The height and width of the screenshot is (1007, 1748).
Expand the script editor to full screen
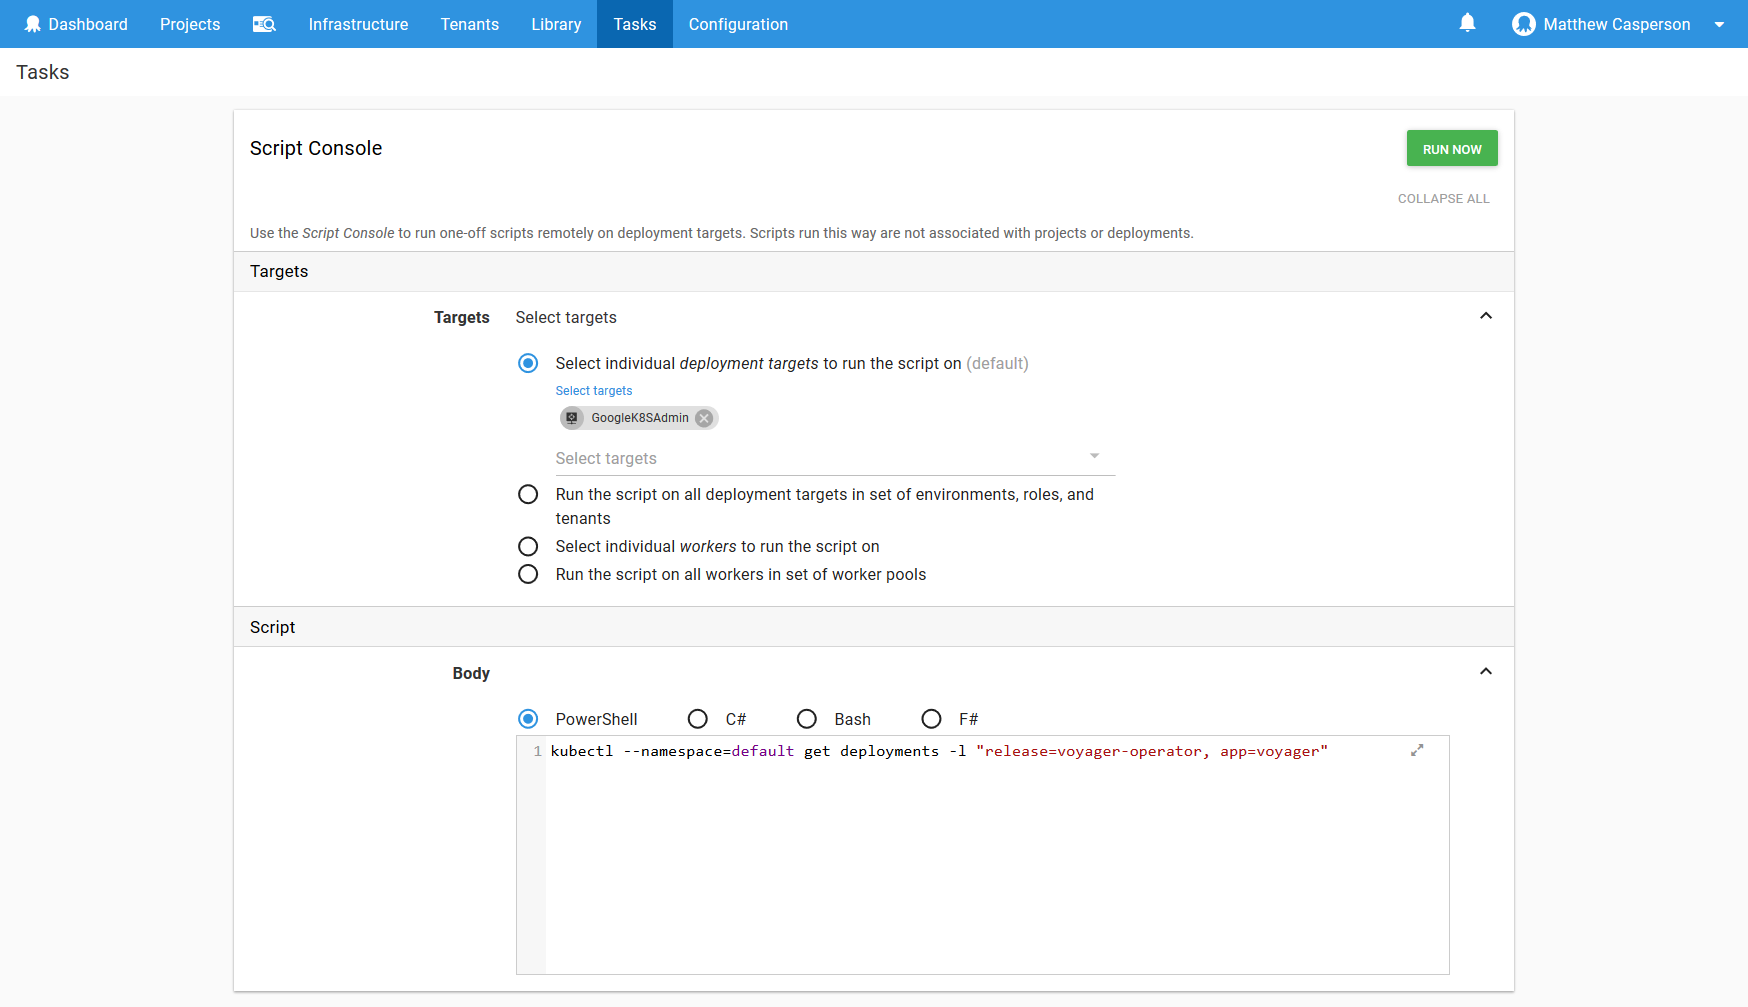pos(1417,750)
